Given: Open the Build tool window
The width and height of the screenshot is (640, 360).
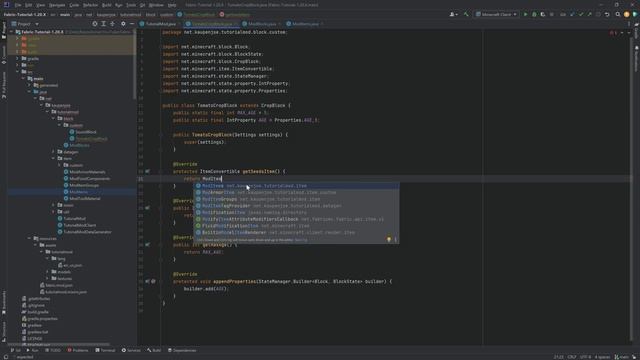Looking at the screenshot, I should [x=154, y=350].
